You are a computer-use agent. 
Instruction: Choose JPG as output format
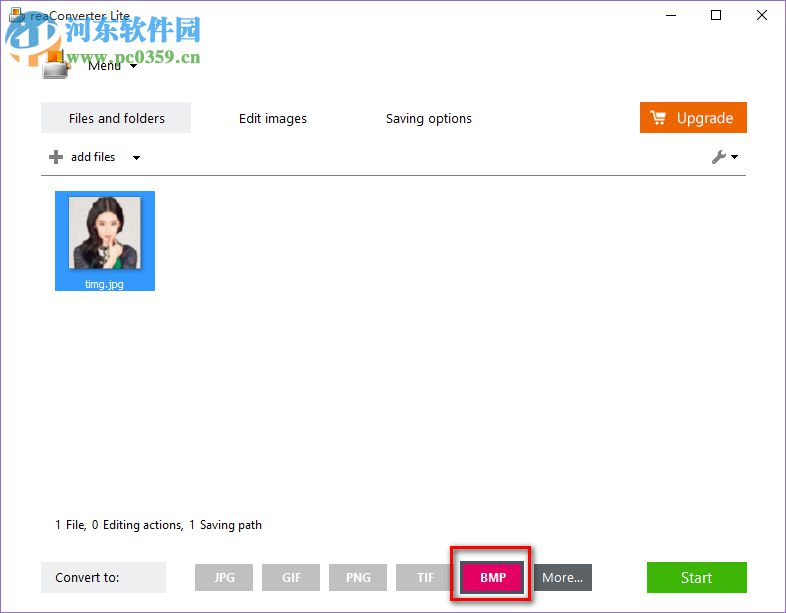(x=224, y=577)
